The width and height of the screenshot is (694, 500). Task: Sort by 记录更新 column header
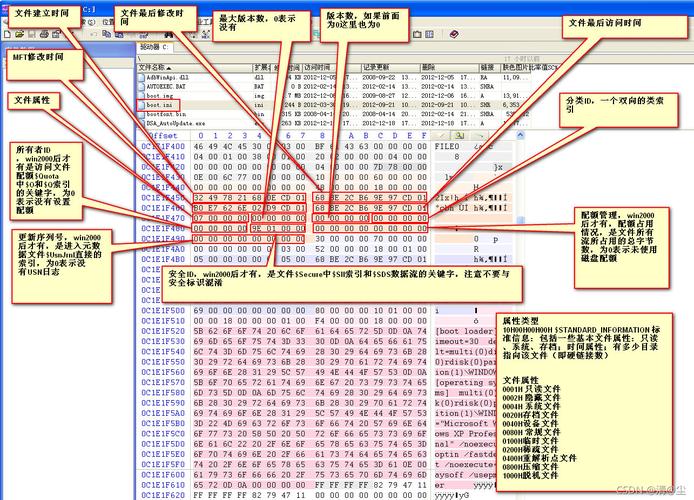click(x=390, y=67)
